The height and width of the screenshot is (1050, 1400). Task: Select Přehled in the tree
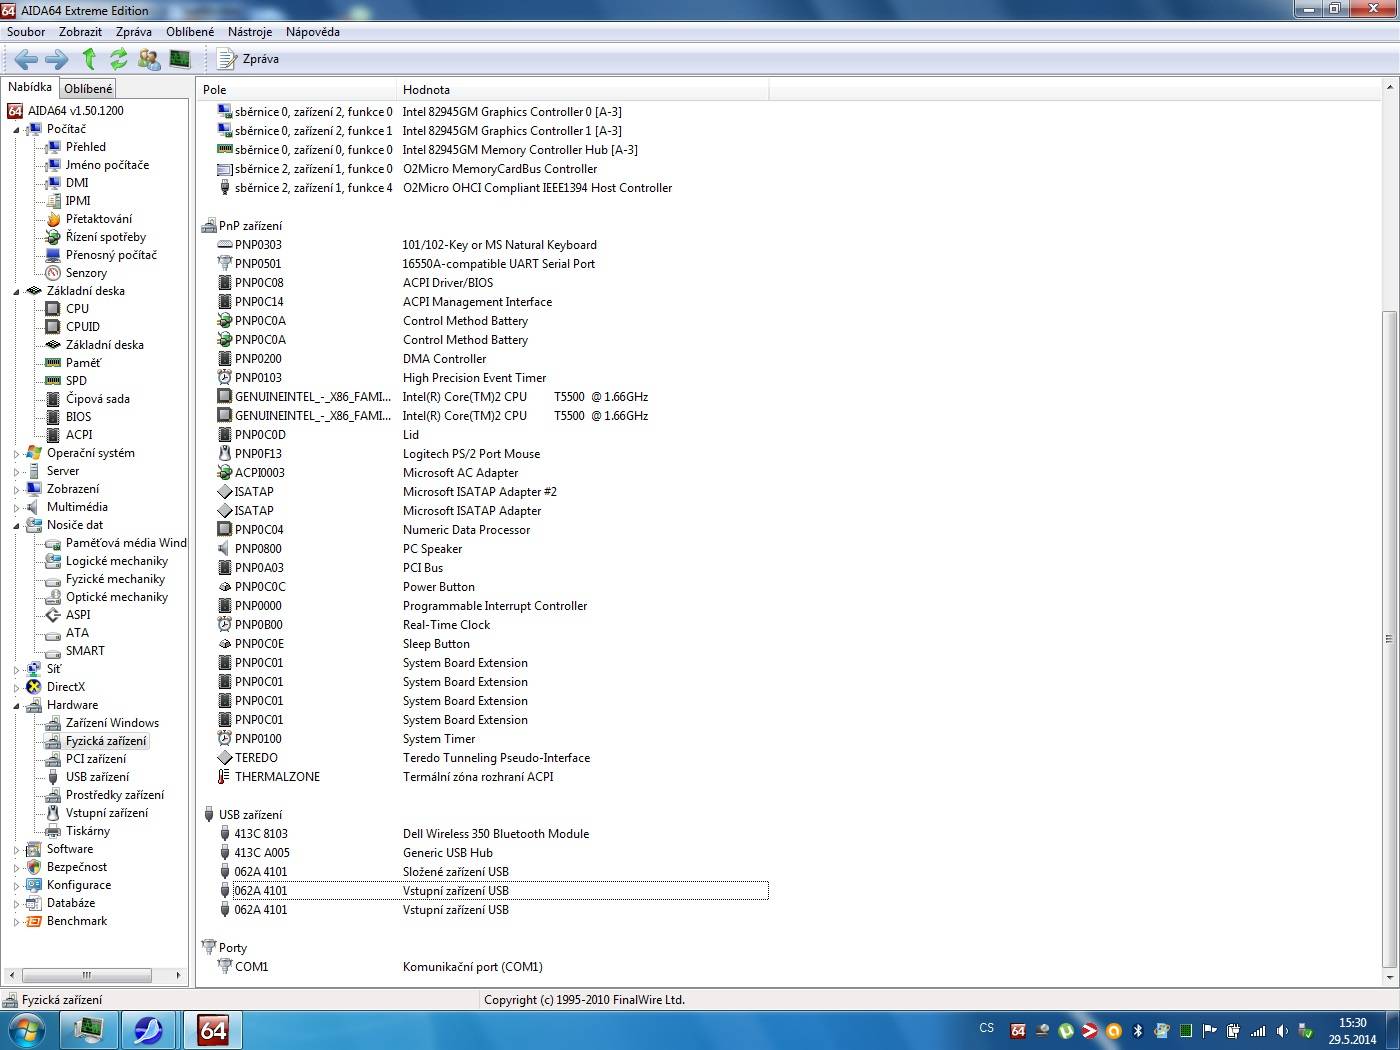(x=85, y=147)
